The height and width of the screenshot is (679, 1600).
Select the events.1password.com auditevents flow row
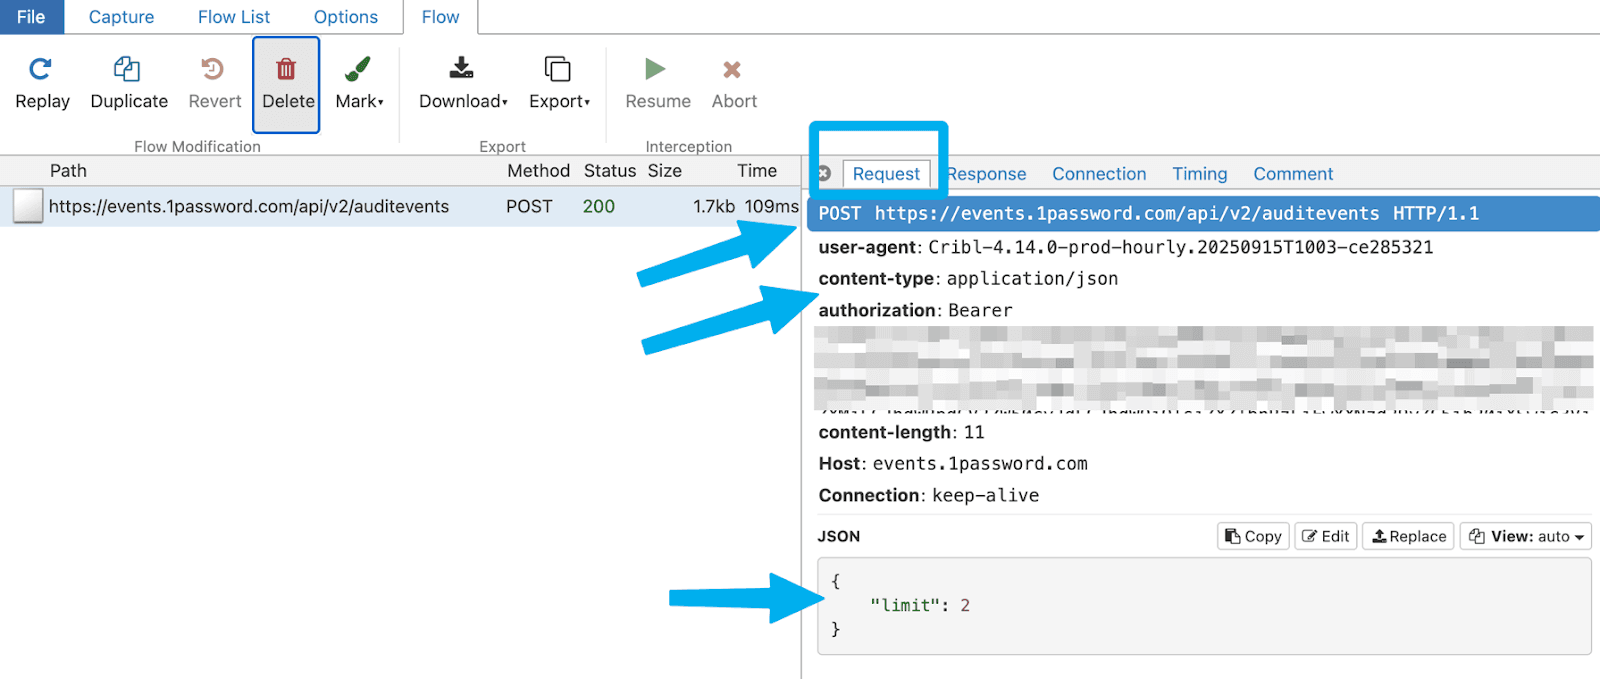(x=249, y=206)
